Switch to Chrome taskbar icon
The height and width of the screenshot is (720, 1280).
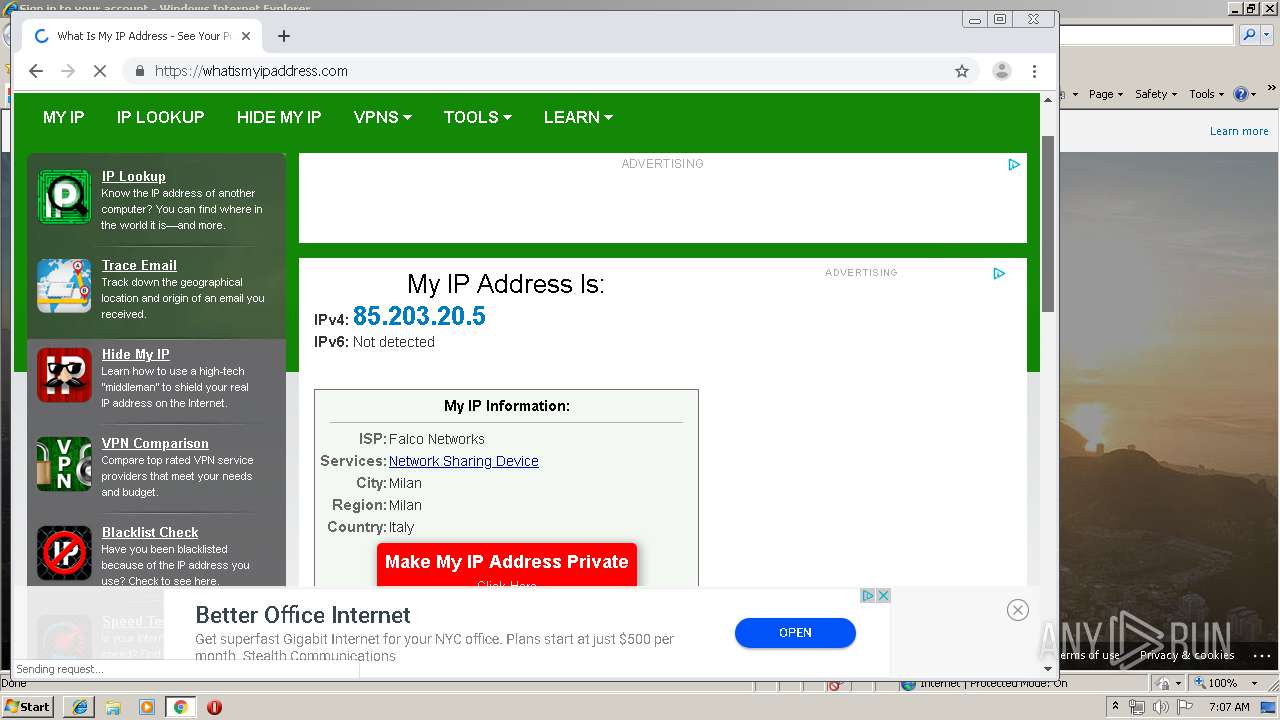click(x=180, y=707)
